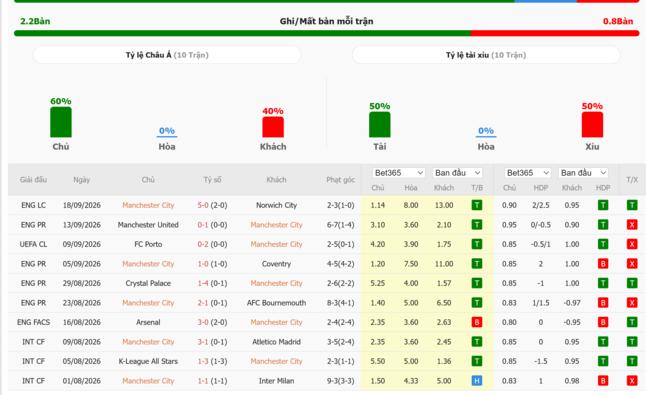The height and width of the screenshot is (395, 650).
Task: Click the Norwich City team name
Action: click(x=276, y=205)
